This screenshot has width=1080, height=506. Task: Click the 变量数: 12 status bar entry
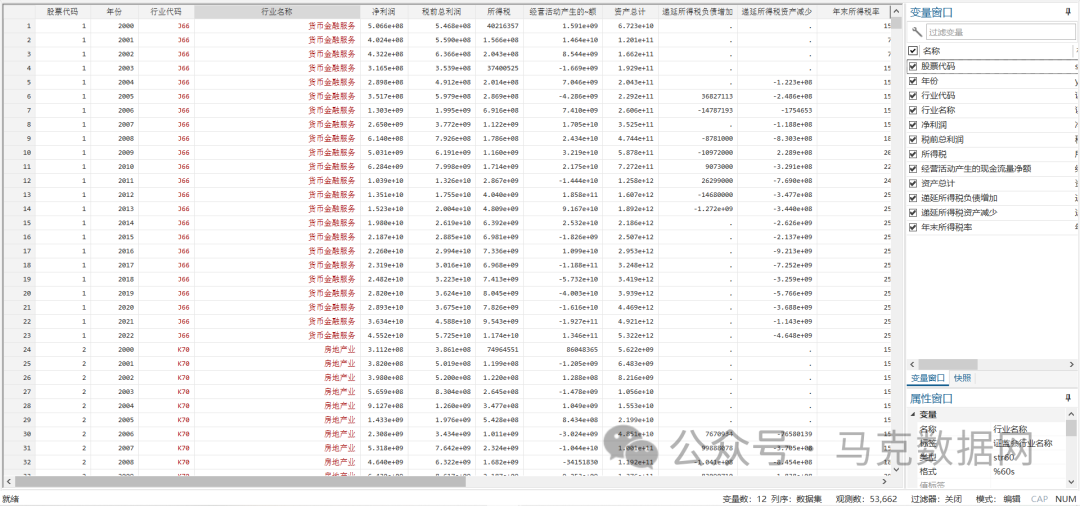click(745, 498)
